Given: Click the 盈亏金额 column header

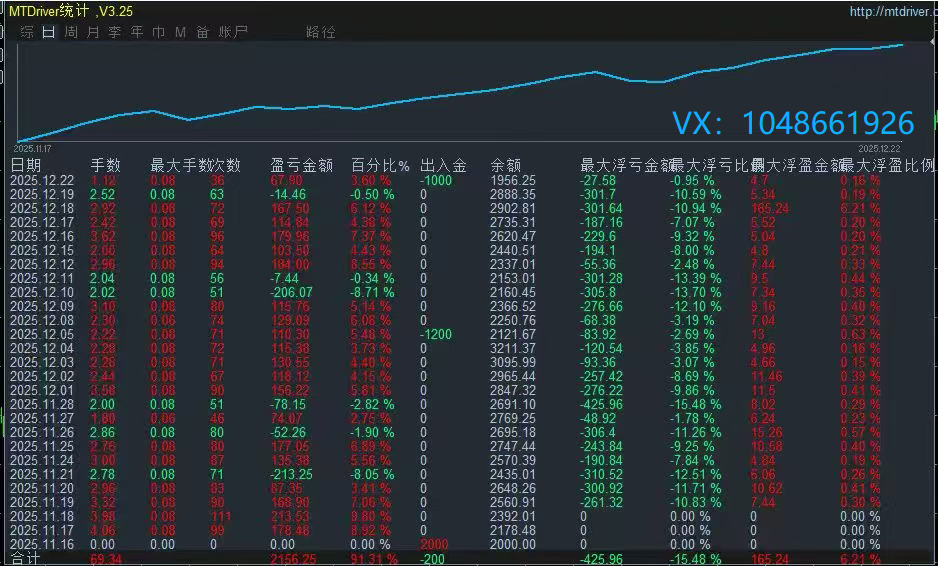Looking at the screenshot, I should (301, 165).
